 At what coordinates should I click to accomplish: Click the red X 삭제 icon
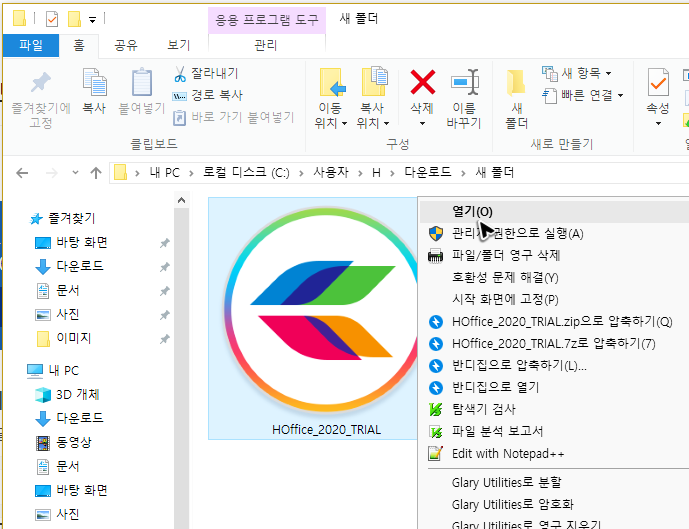pos(422,82)
